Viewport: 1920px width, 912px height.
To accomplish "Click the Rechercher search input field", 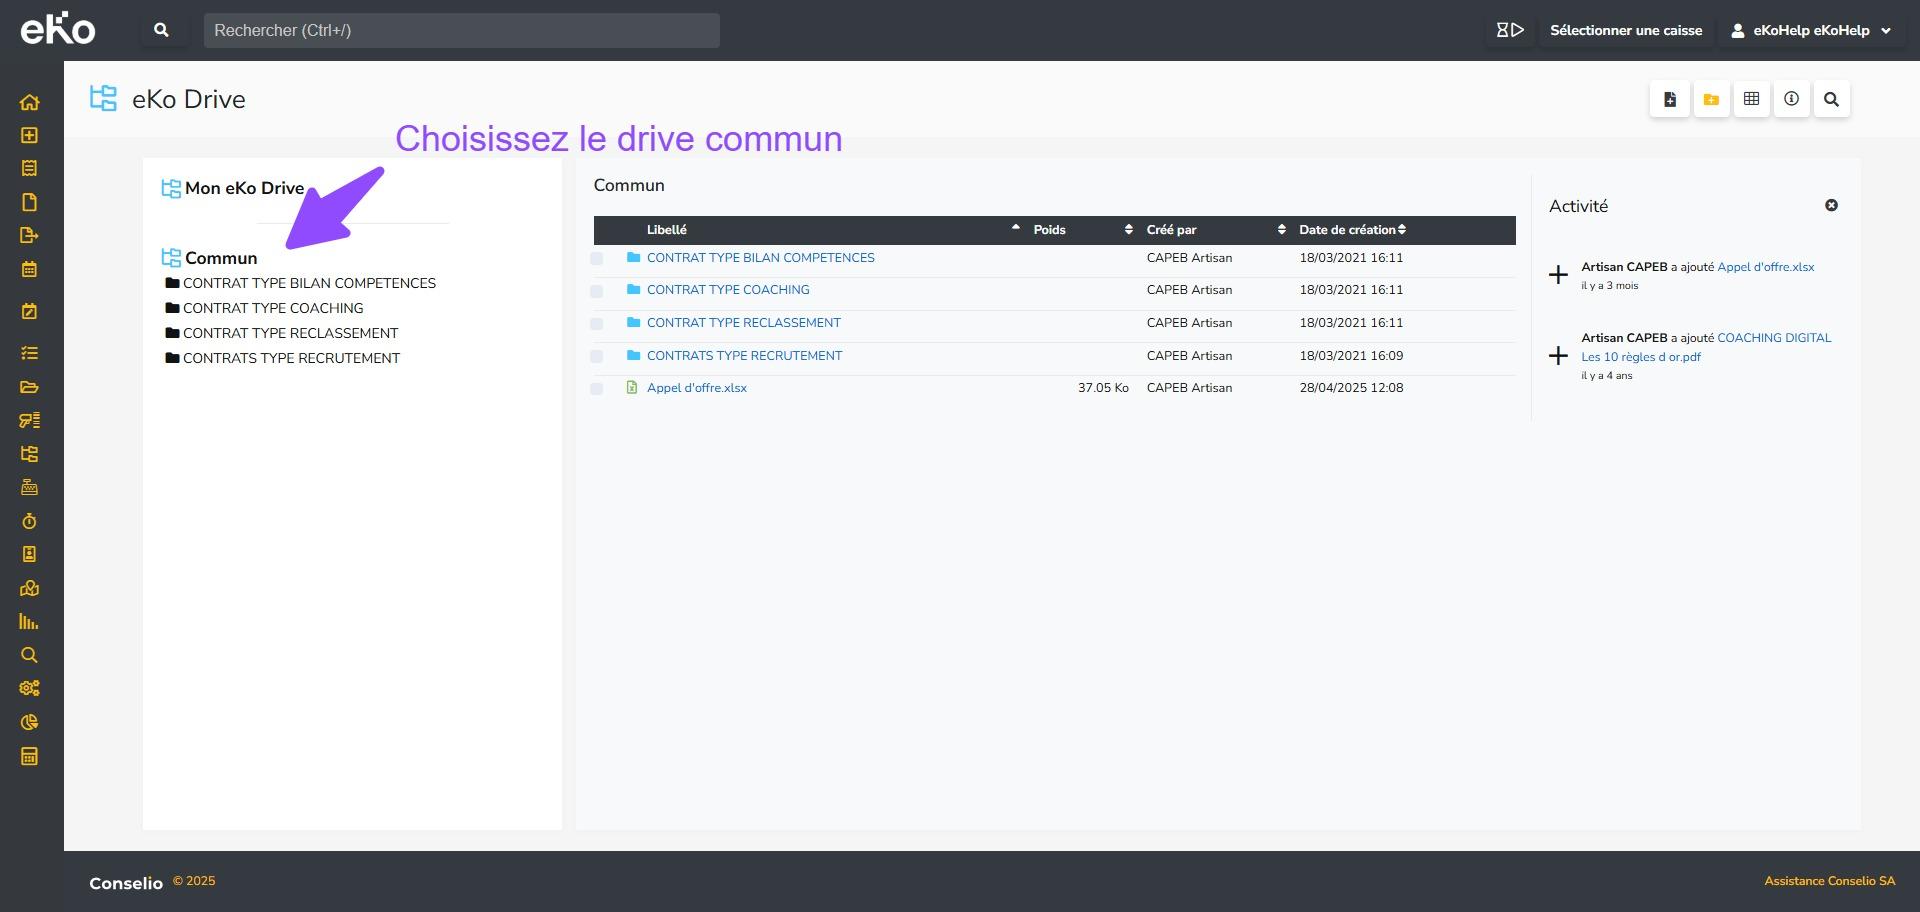I will [x=461, y=30].
